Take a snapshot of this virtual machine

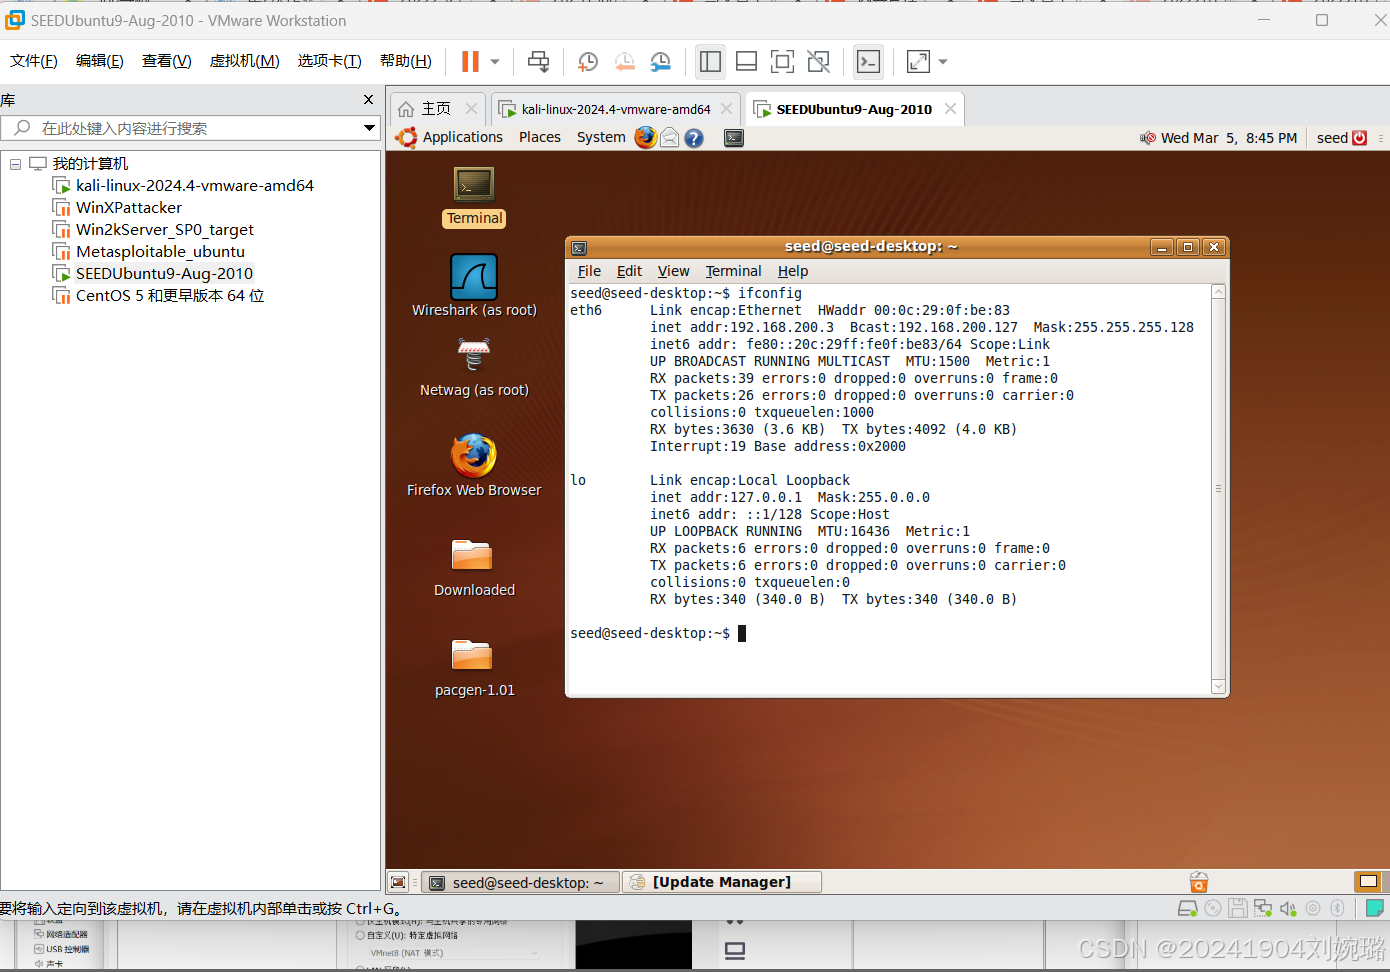(588, 62)
